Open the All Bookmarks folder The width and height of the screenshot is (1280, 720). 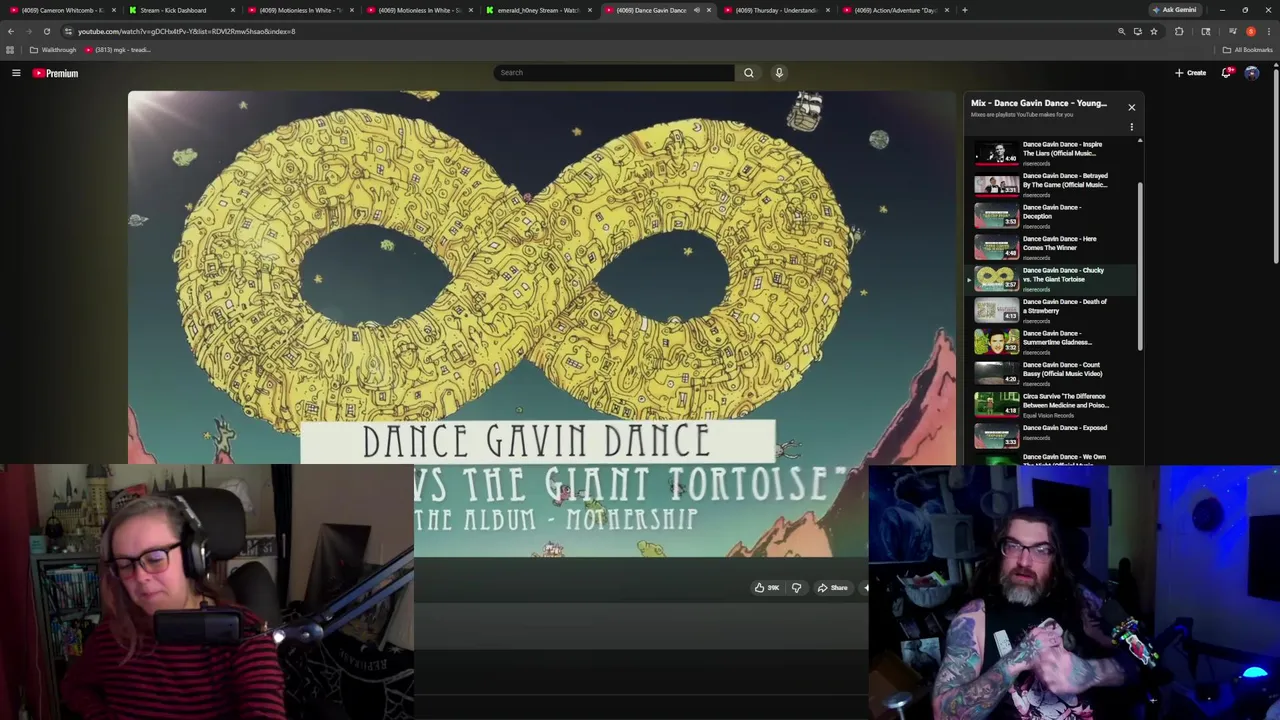(x=1247, y=50)
